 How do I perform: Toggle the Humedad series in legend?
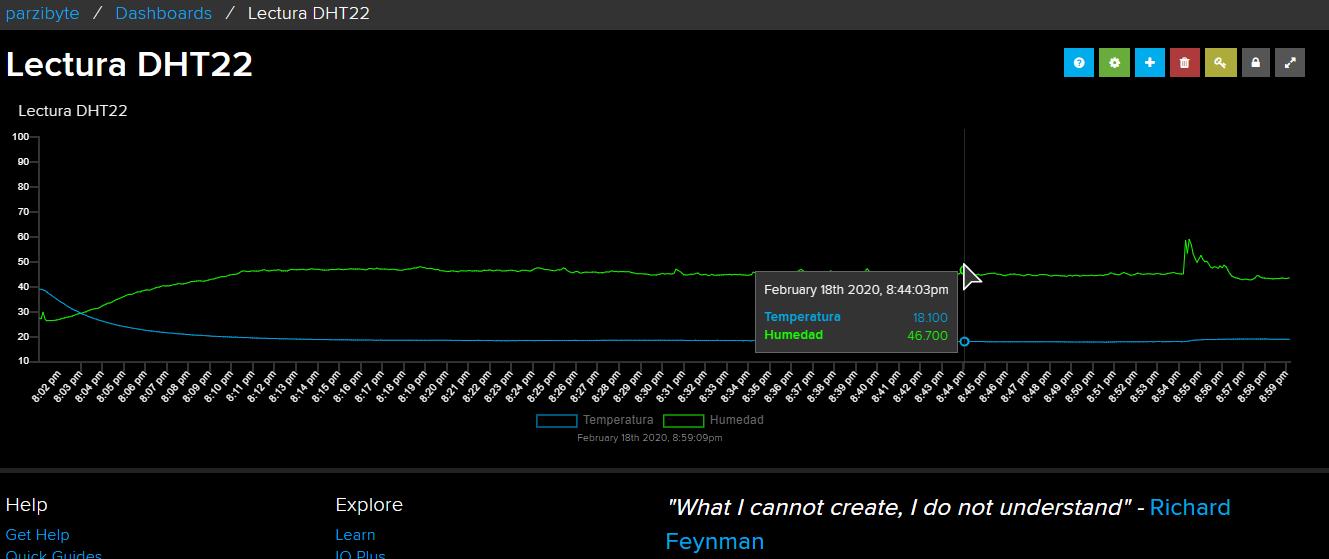tap(736, 420)
